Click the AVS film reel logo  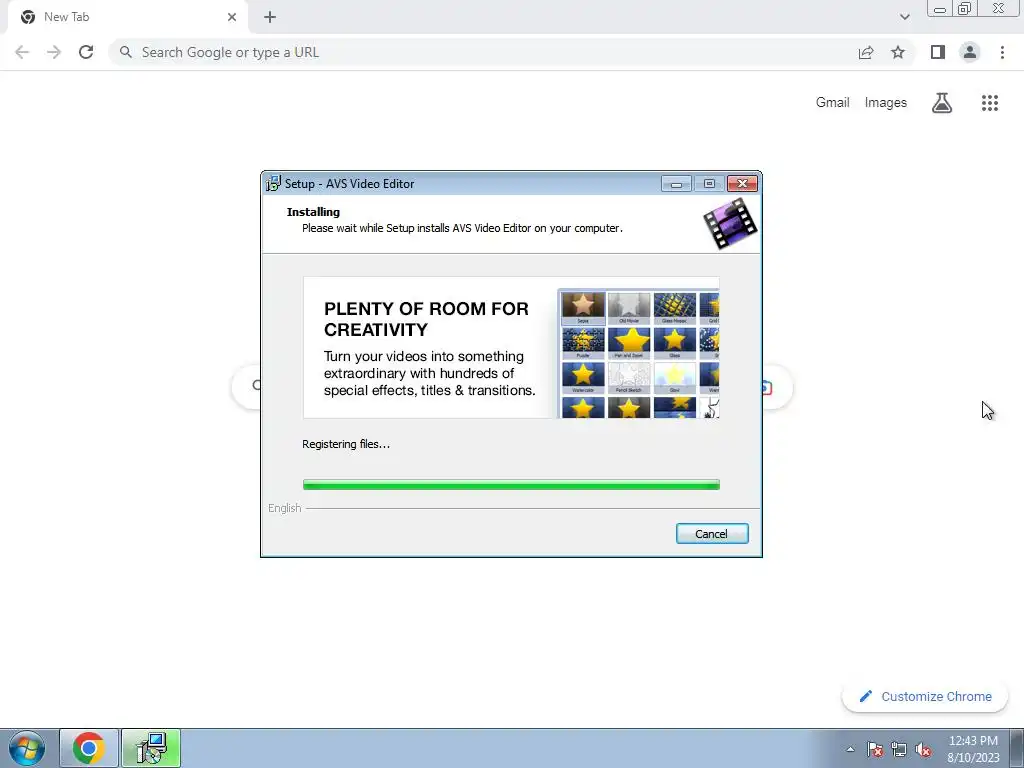point(730,224)
